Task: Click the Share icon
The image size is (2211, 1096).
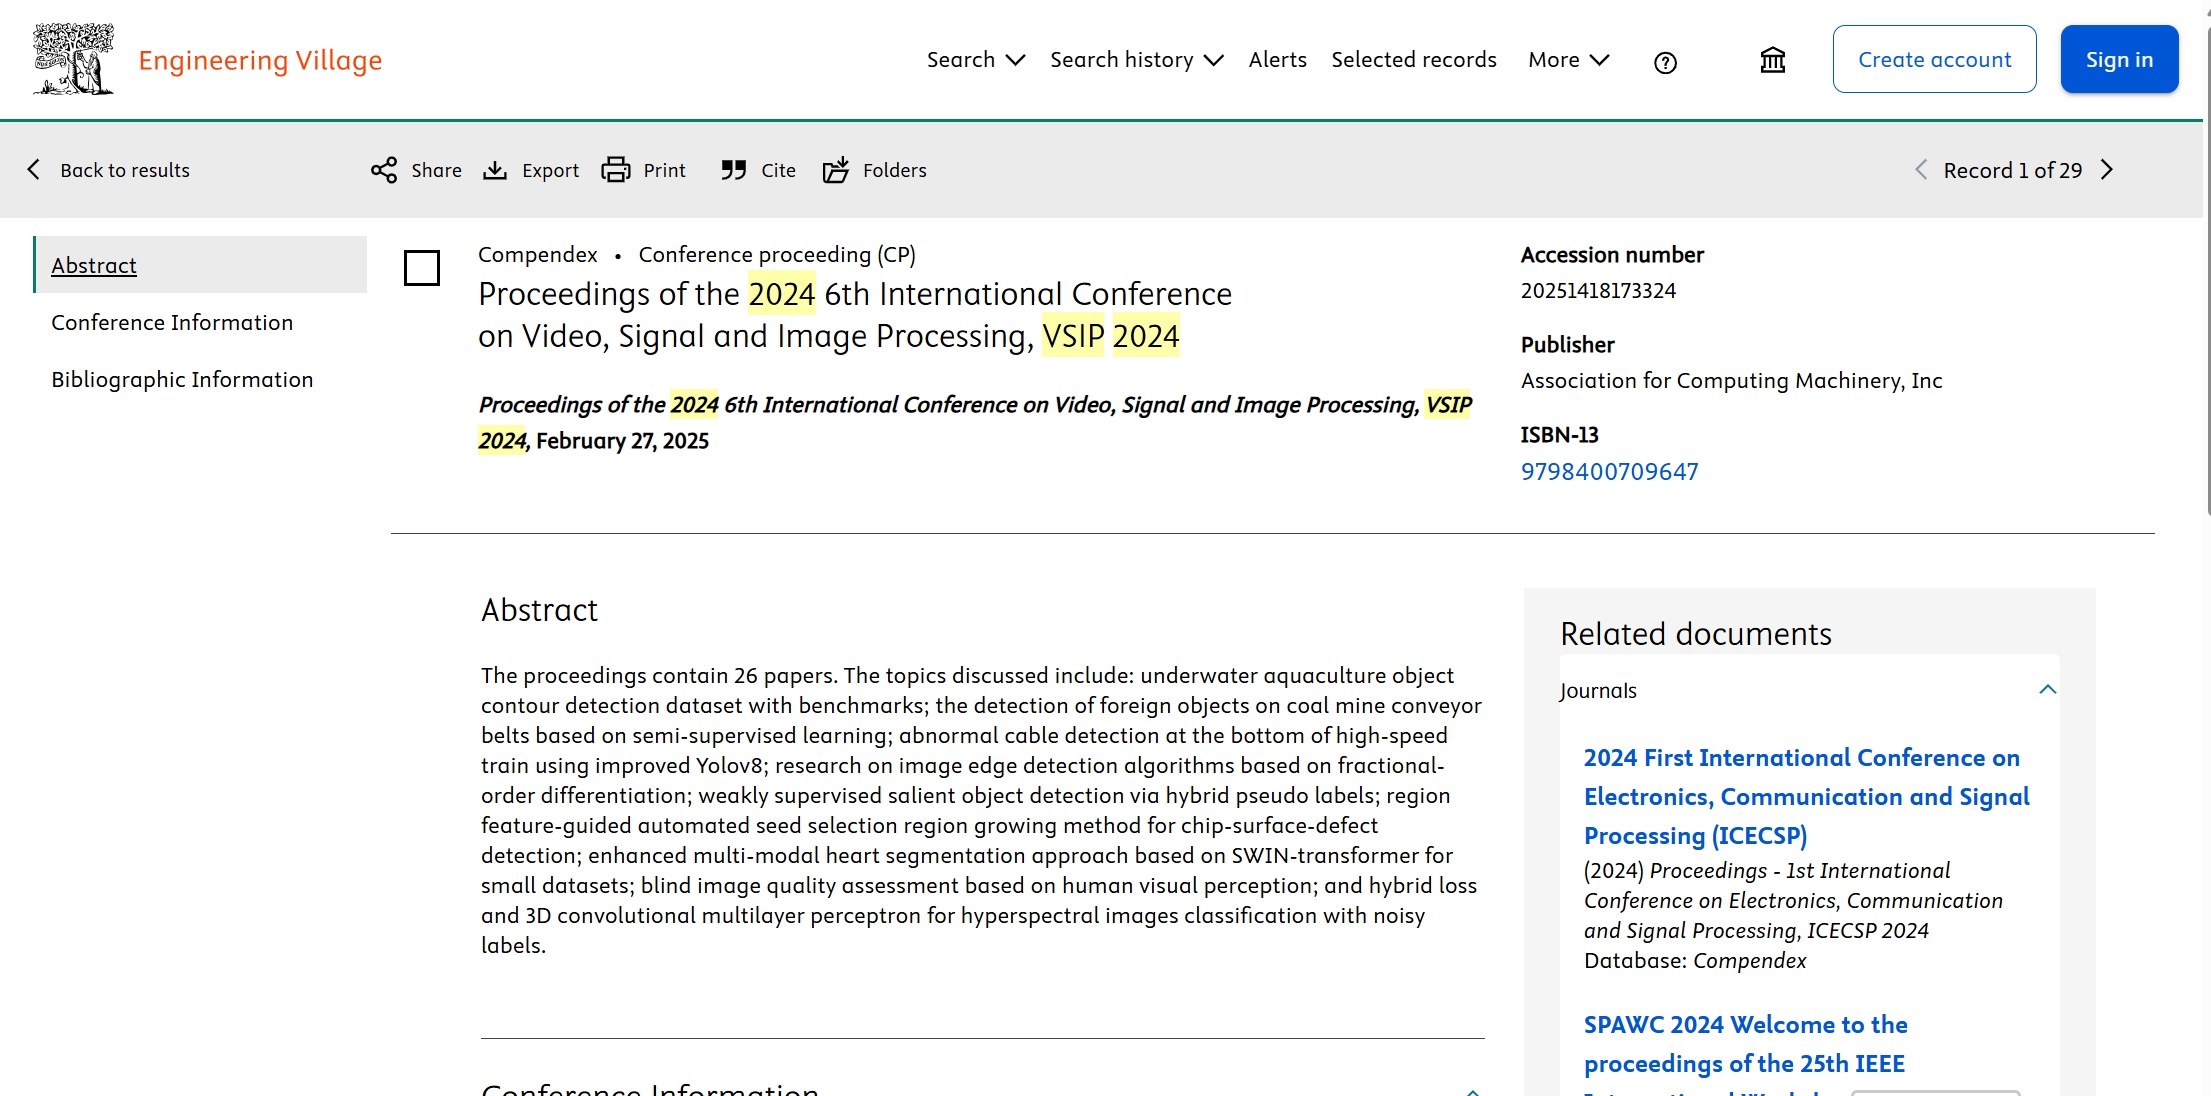Action: point(384,170)
